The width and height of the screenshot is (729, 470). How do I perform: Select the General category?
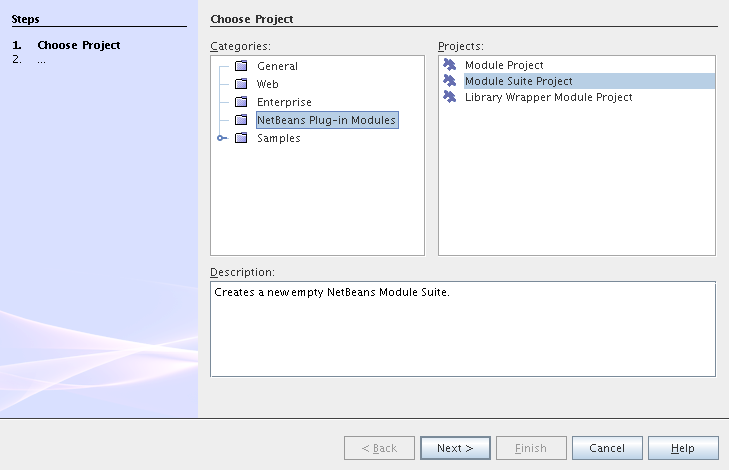click(277, 66)
